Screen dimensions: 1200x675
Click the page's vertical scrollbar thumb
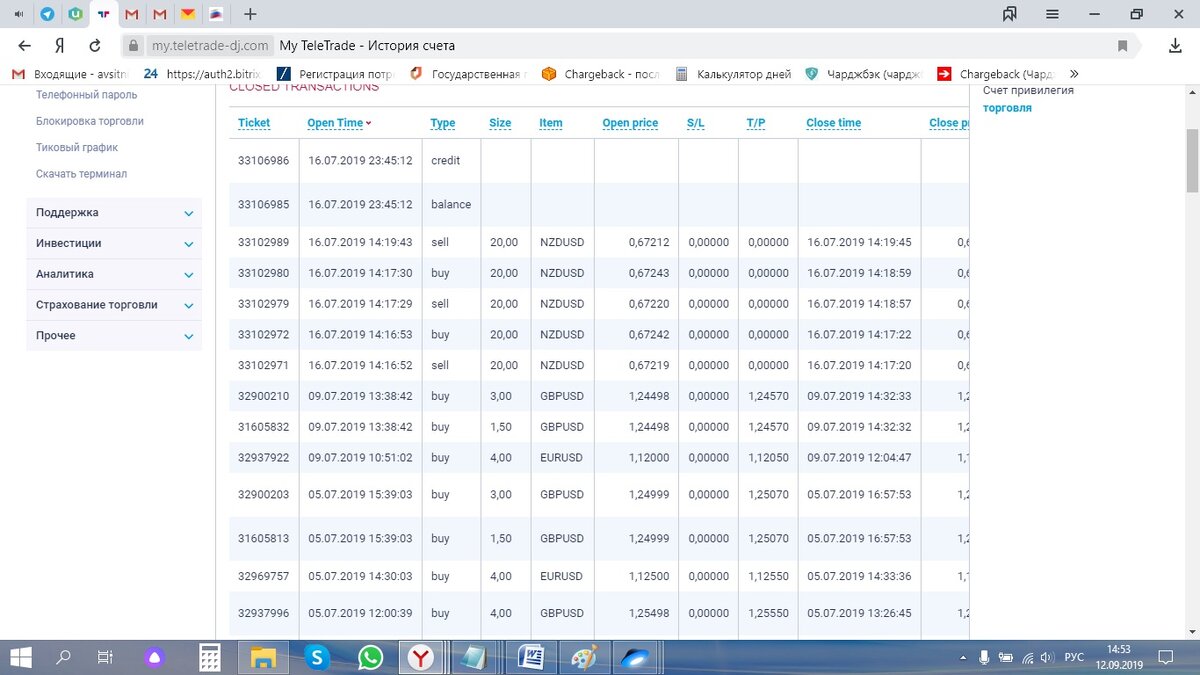pyautogui.click(x=1192, y=160)
